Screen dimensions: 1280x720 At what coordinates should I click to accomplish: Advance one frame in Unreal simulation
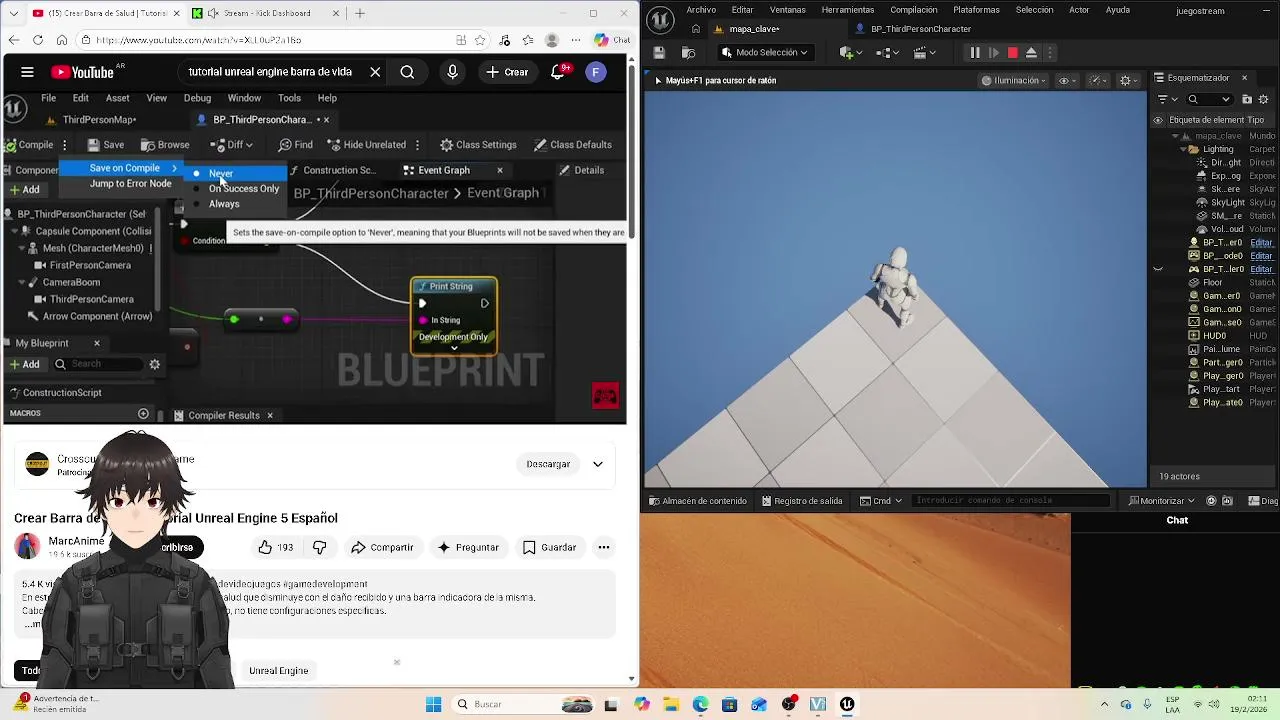coord(994,53)
